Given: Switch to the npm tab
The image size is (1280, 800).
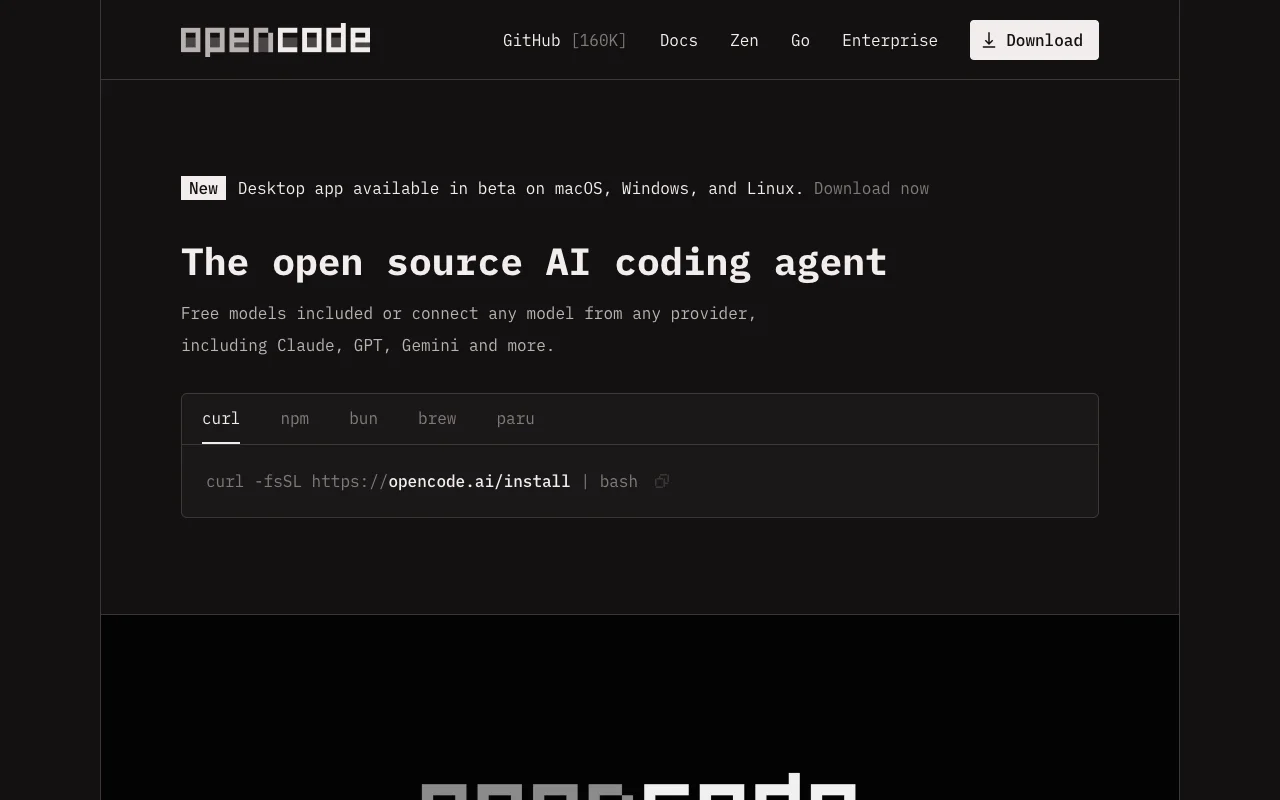Looking at the screenshot, I should [295, 419].
